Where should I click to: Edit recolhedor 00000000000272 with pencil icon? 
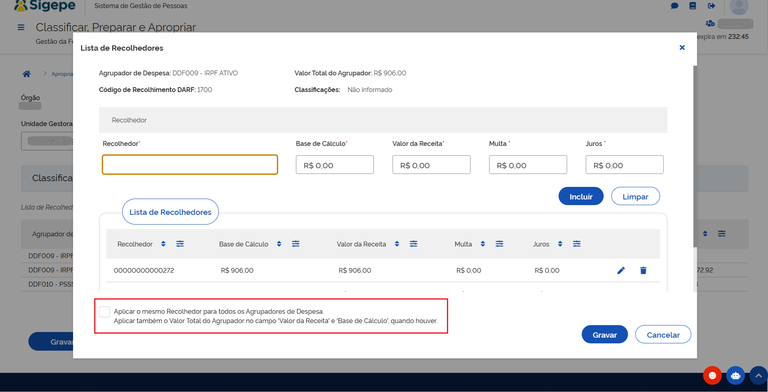(621, 270)
